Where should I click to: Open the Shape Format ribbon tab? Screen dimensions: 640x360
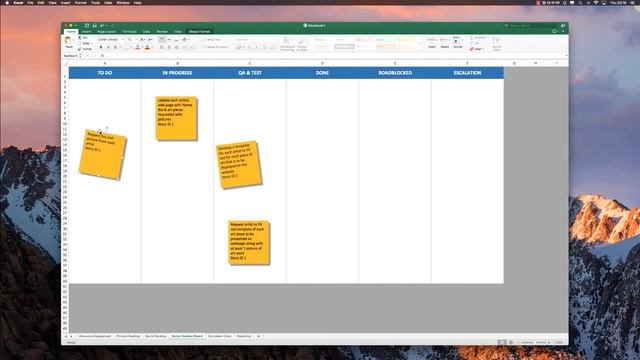pos(199,31)
